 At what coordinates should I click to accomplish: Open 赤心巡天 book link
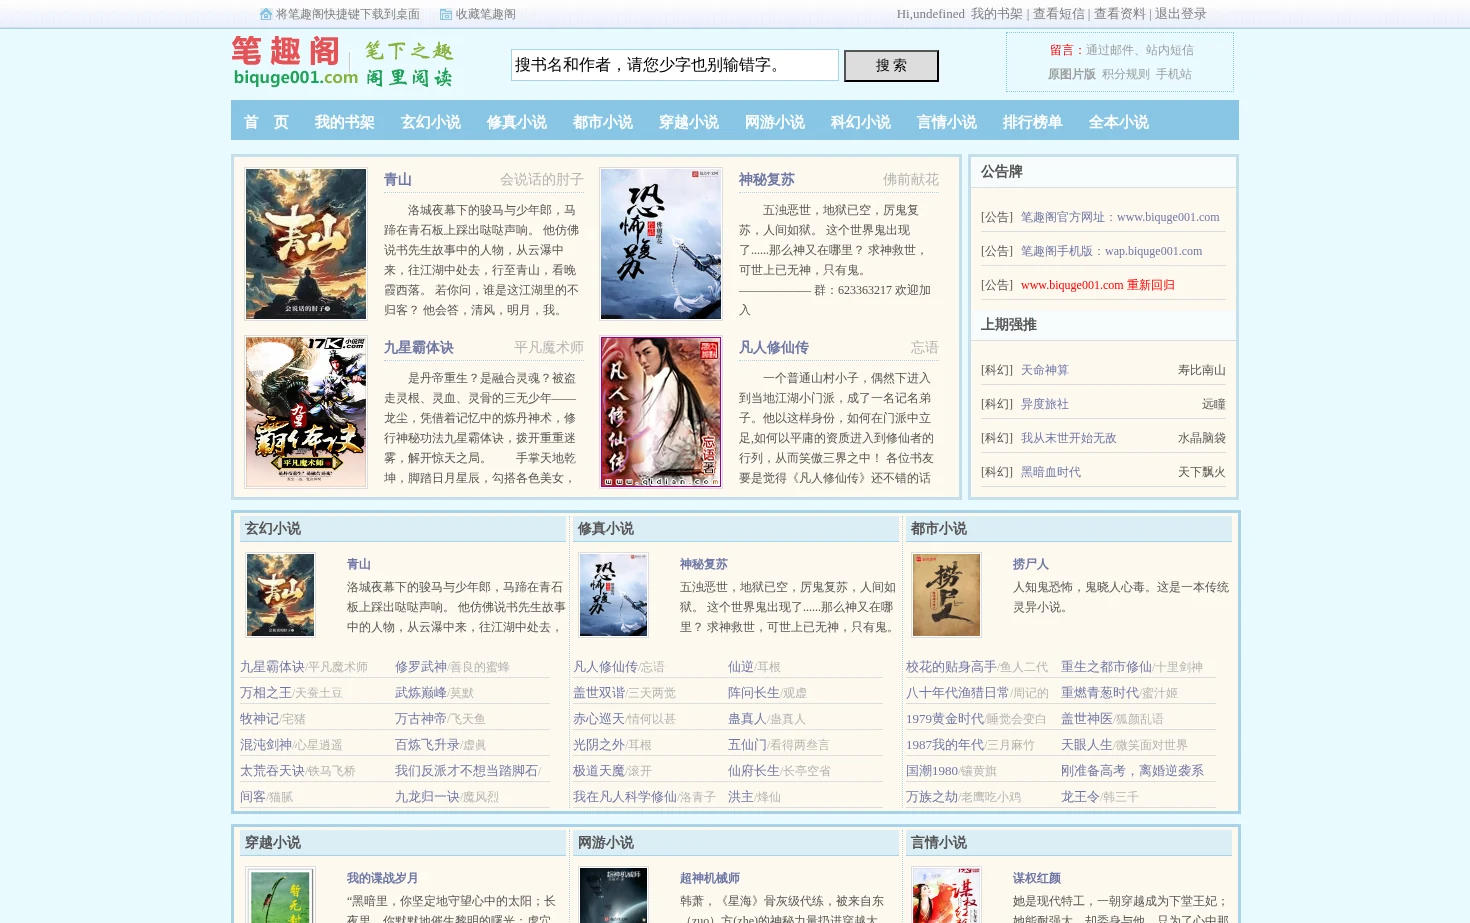pos(599,719)
